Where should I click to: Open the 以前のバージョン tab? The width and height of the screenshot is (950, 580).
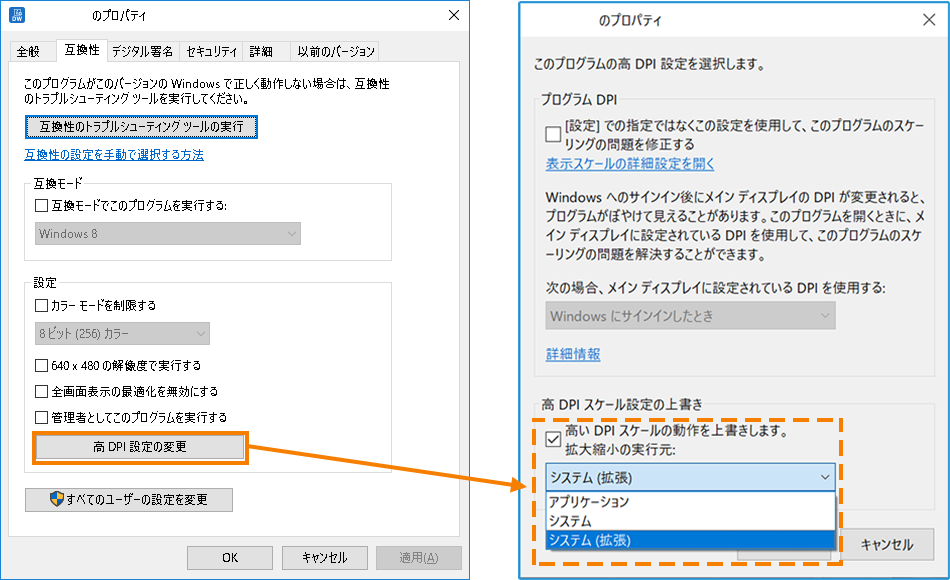(x=336, y=52)
